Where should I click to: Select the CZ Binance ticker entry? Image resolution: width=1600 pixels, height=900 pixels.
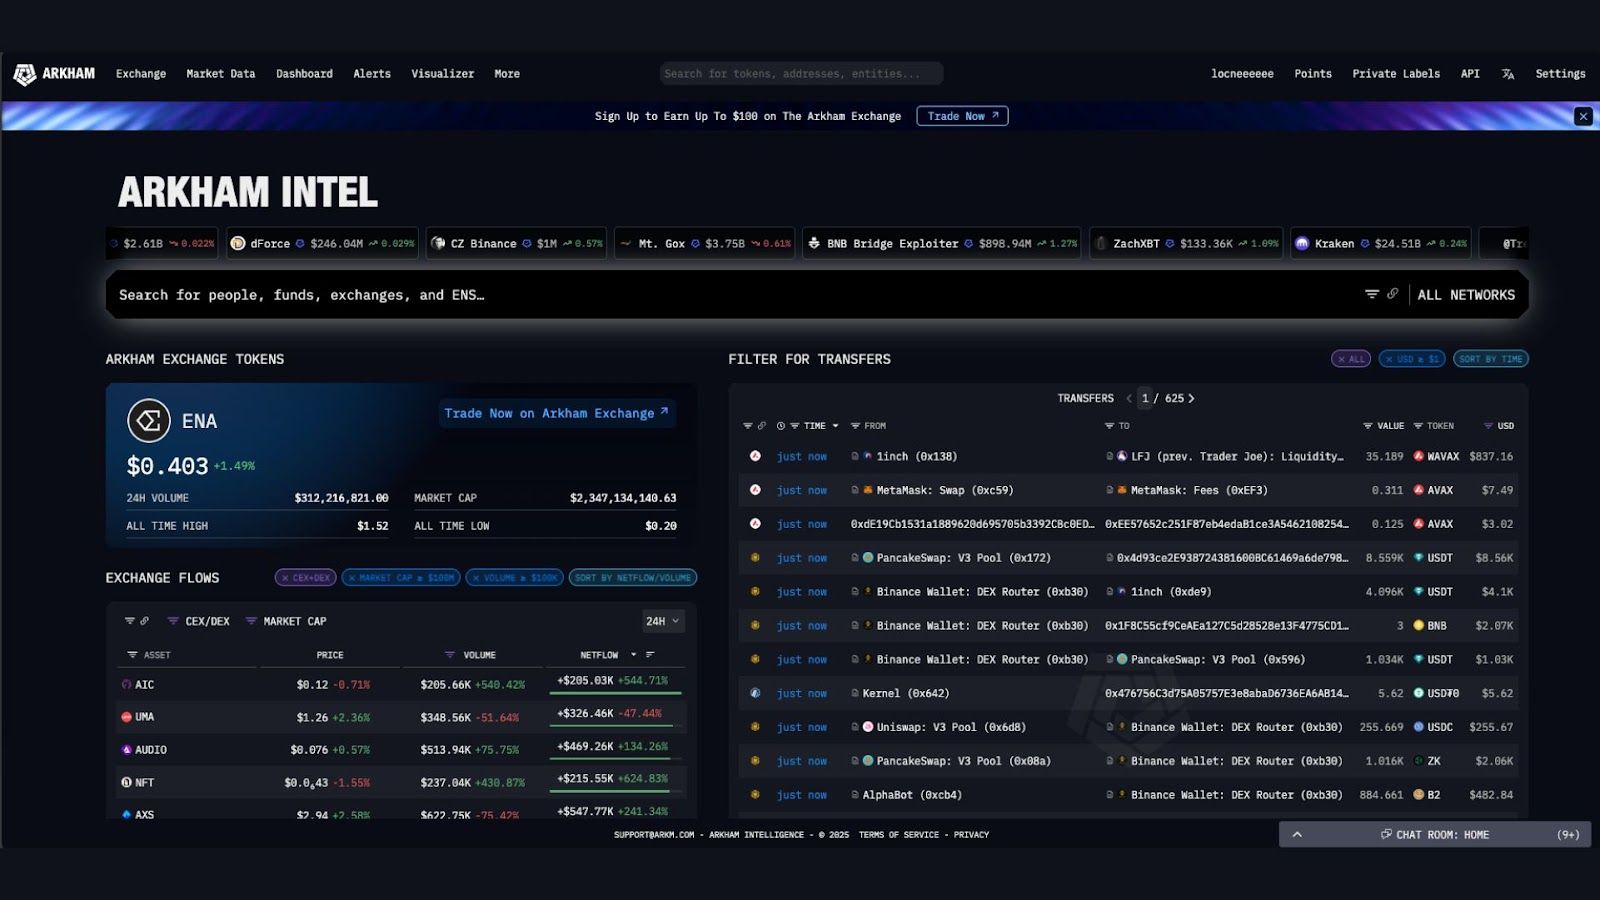point(517,243)
